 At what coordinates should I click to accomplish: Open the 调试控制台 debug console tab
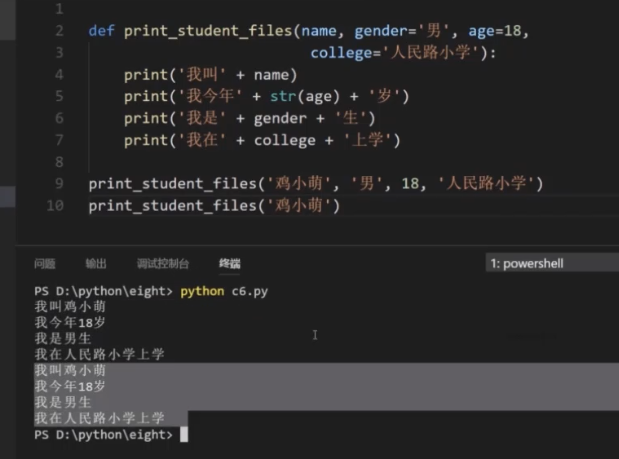[163, 263]
